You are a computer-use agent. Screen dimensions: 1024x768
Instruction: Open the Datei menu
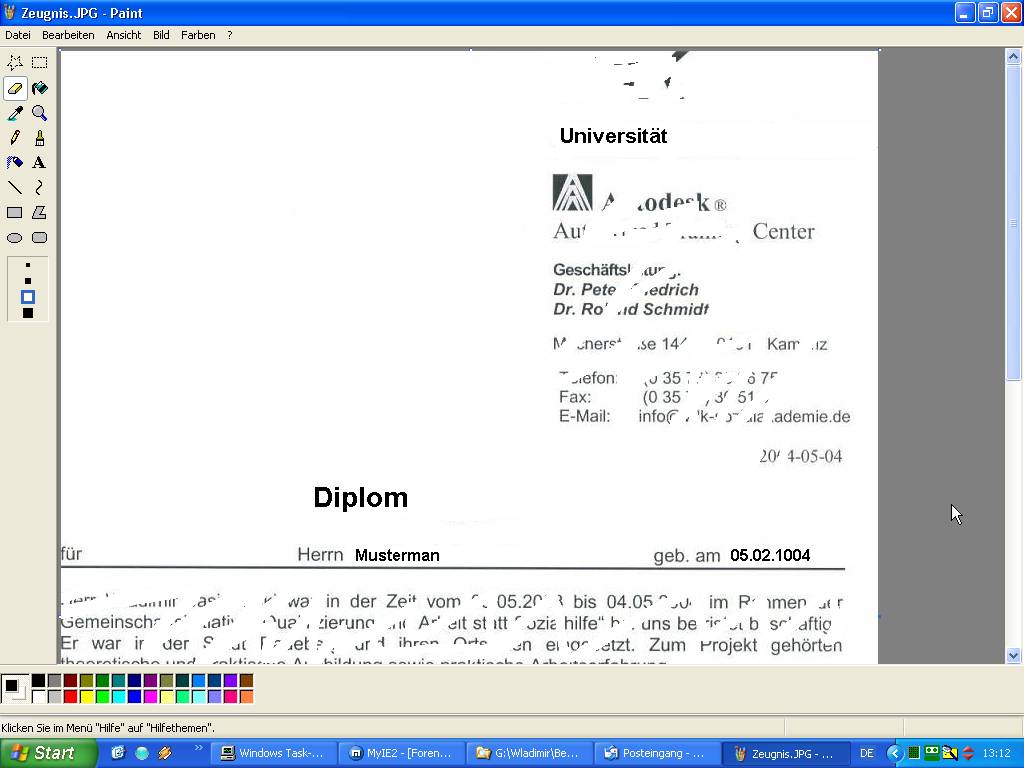[18, 35]
